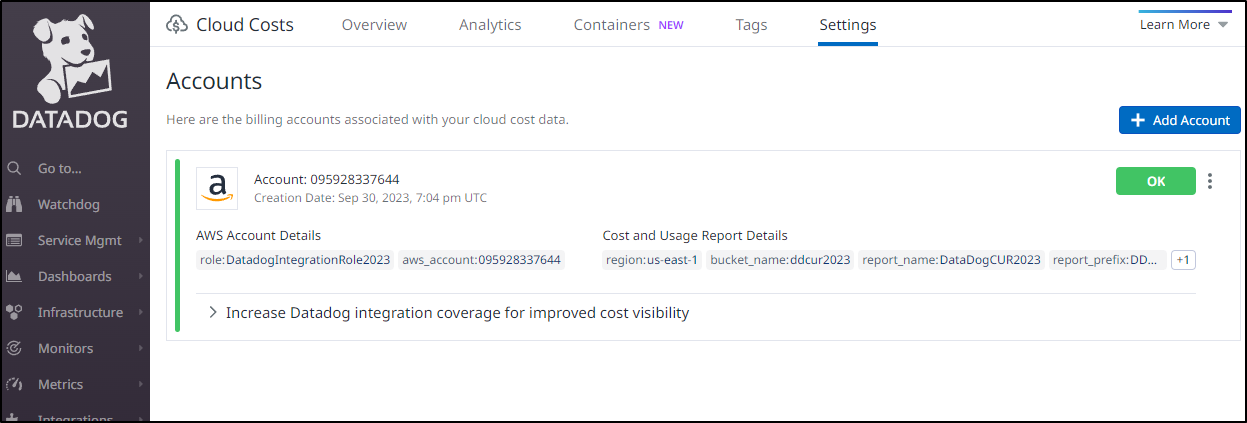Click the Cloud Costs title
1247x423 pixels.
pyautogui.click(x=245, y=25)
